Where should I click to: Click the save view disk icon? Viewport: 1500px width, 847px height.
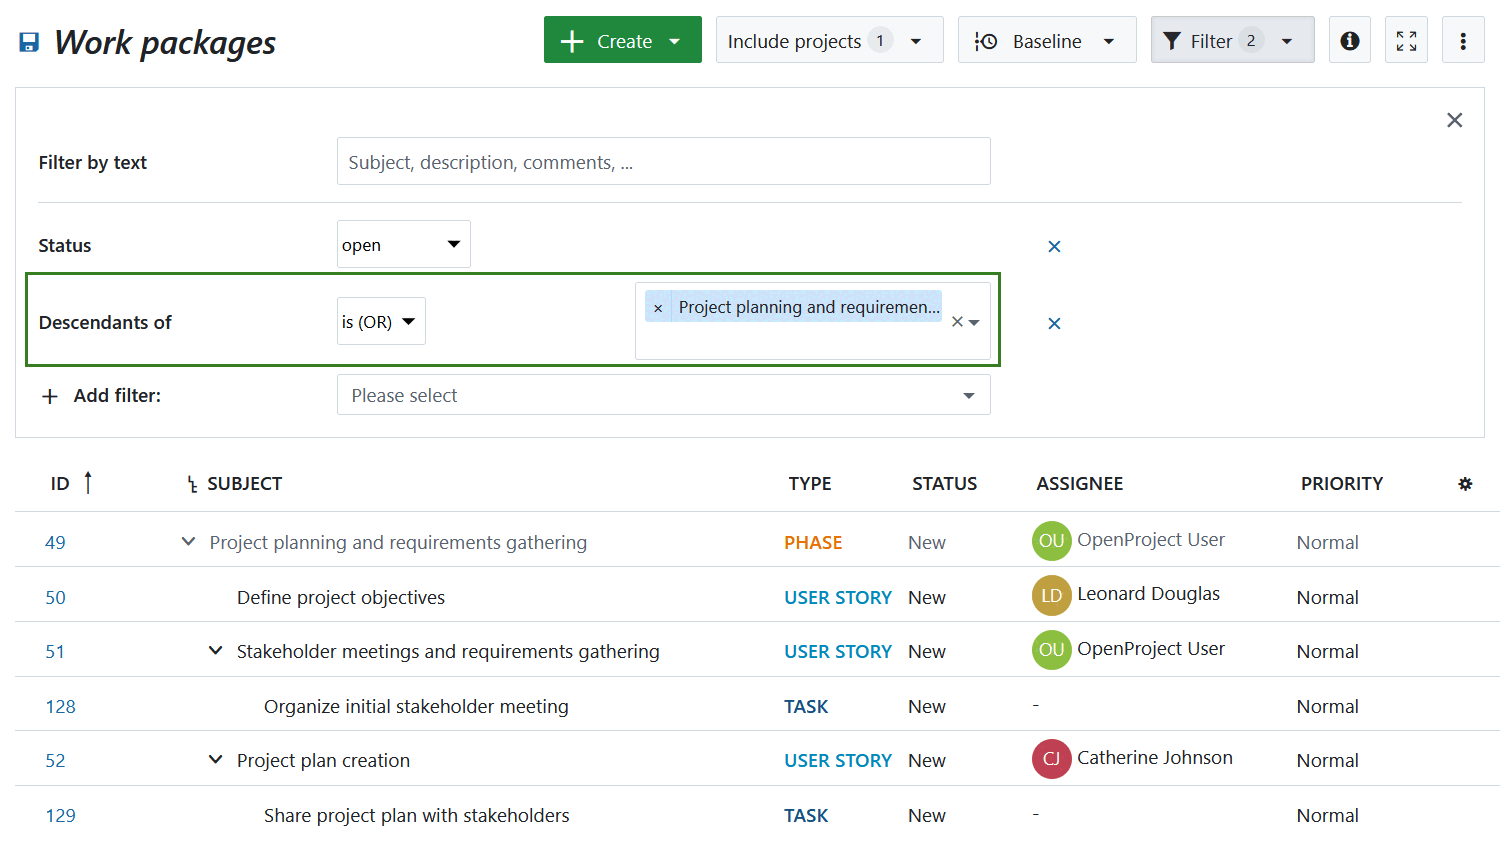coord(28,41)
